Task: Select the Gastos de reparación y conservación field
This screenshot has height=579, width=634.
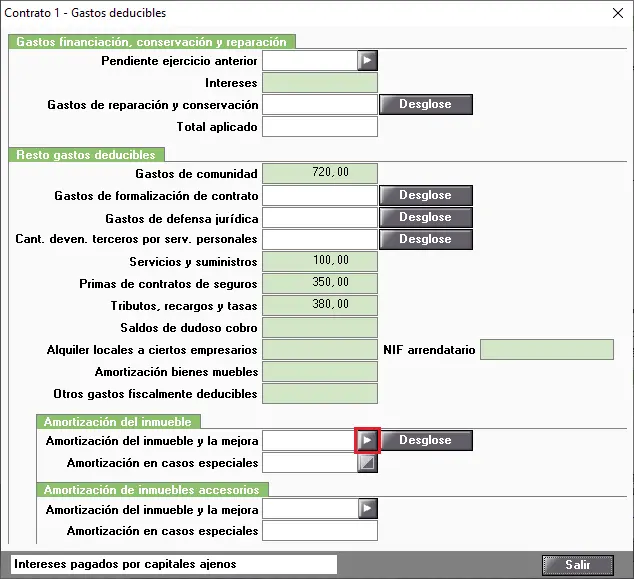Action: coord(320,105)
